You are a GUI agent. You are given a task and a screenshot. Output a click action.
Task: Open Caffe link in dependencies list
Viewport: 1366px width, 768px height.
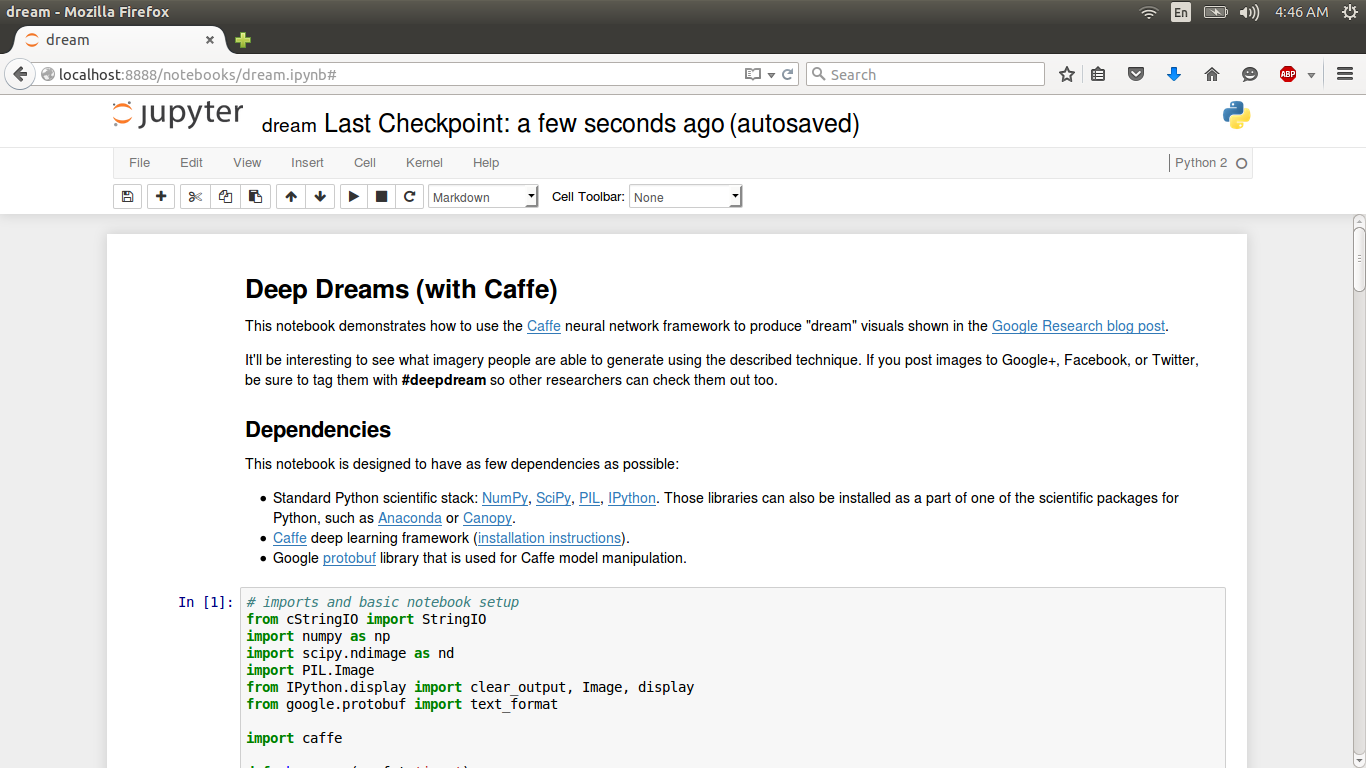pos(290,538)
